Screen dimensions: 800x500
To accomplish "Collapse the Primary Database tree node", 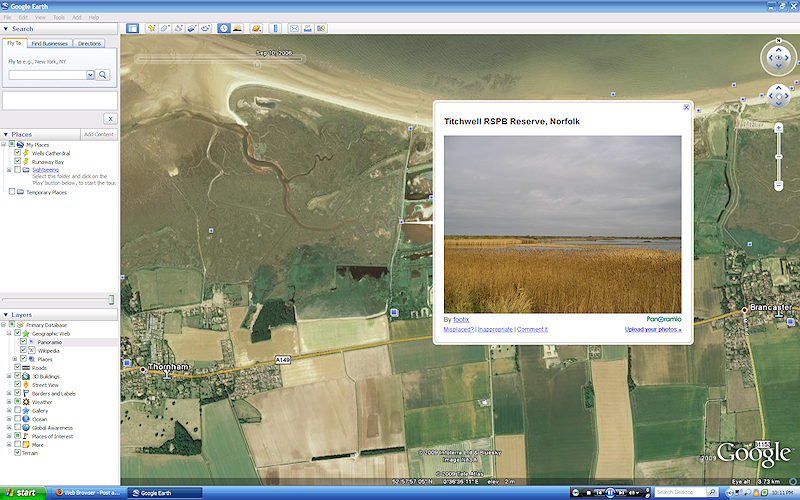I will (4, 324).
